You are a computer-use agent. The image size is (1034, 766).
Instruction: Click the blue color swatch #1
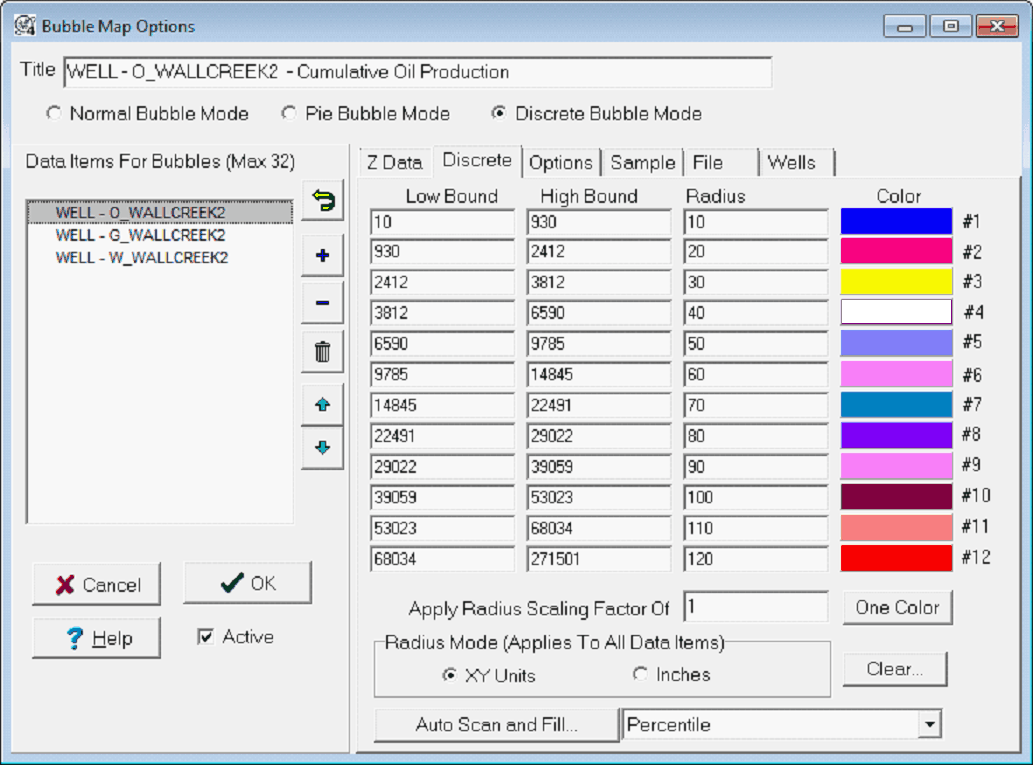point(896,221)
